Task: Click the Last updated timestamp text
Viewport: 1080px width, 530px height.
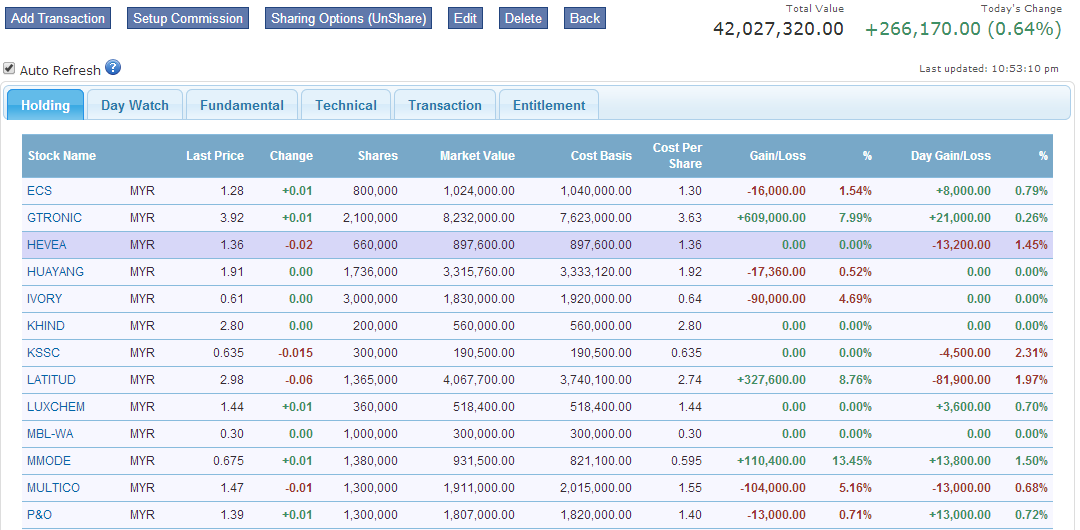Action: 989,69
